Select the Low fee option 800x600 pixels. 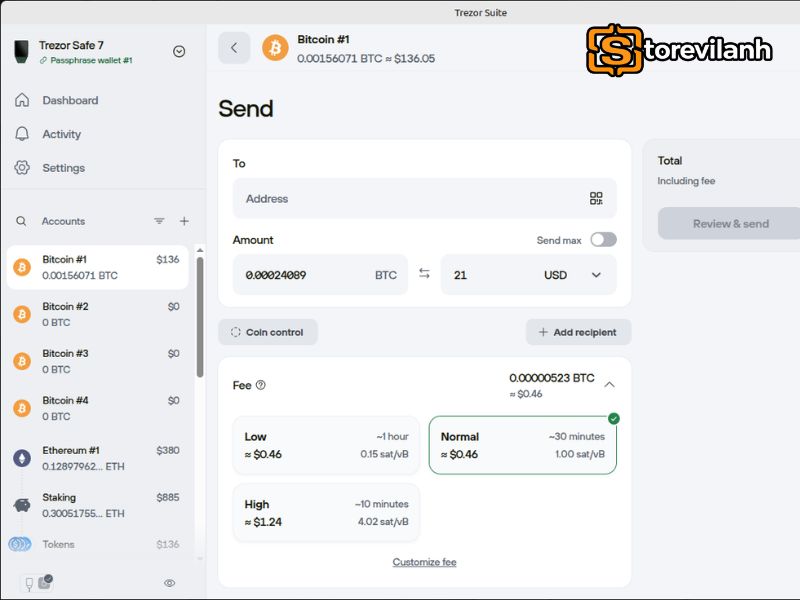click(327, 445)
